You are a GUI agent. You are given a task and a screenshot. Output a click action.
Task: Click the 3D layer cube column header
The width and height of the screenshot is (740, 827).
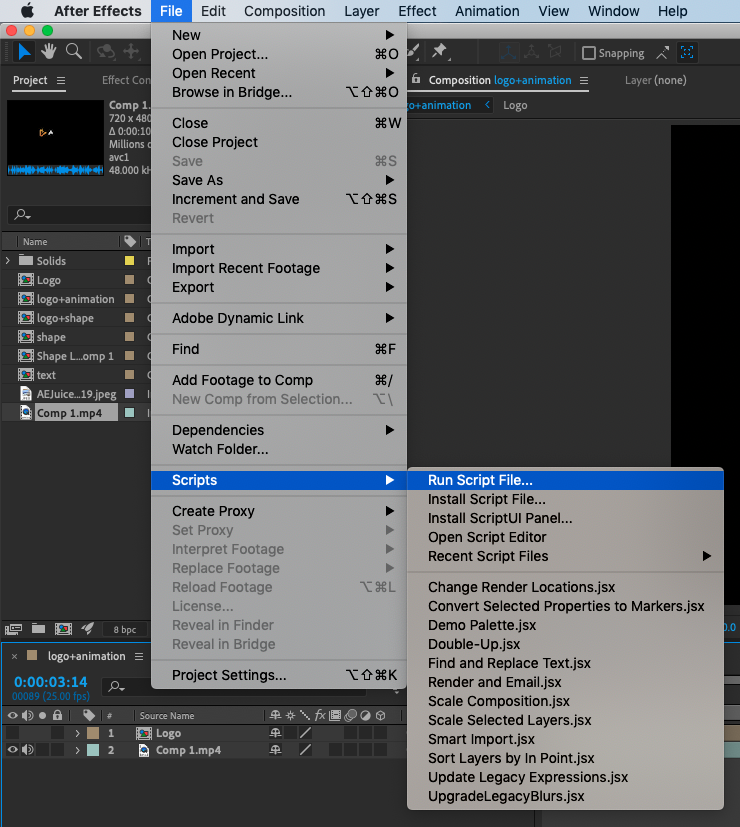pos(380,715)
